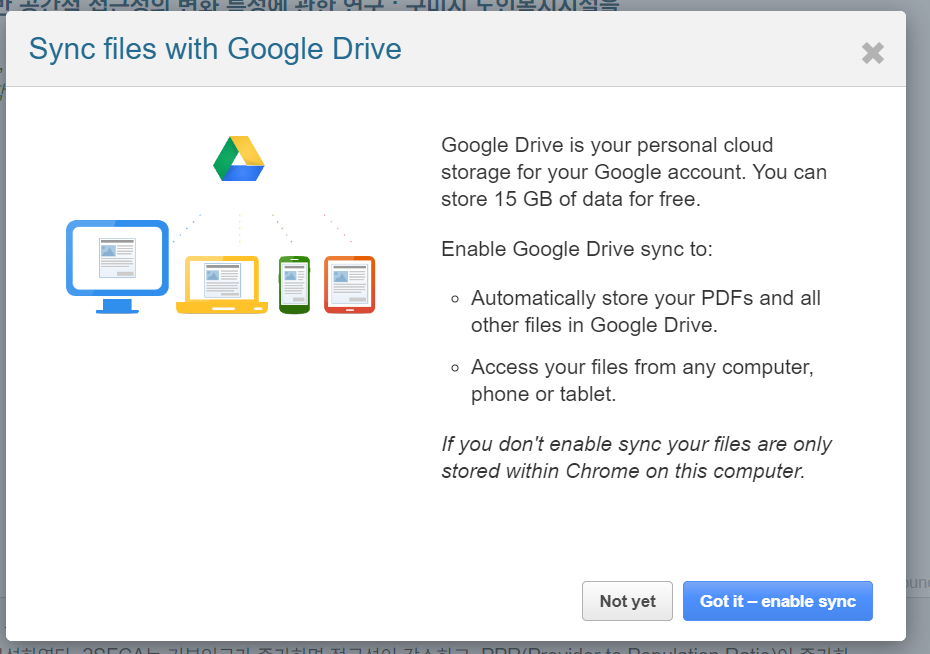Screen dimensions: 930x654
Task: Choose the 'Not yet' button
Action: point(627,601)
